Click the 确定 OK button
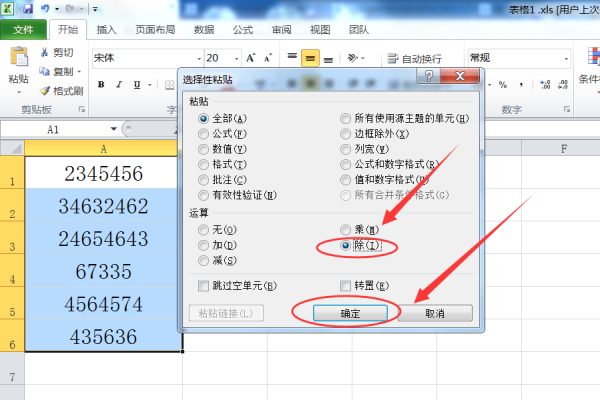Screen dimensions: 600x400 coord(350,313)
